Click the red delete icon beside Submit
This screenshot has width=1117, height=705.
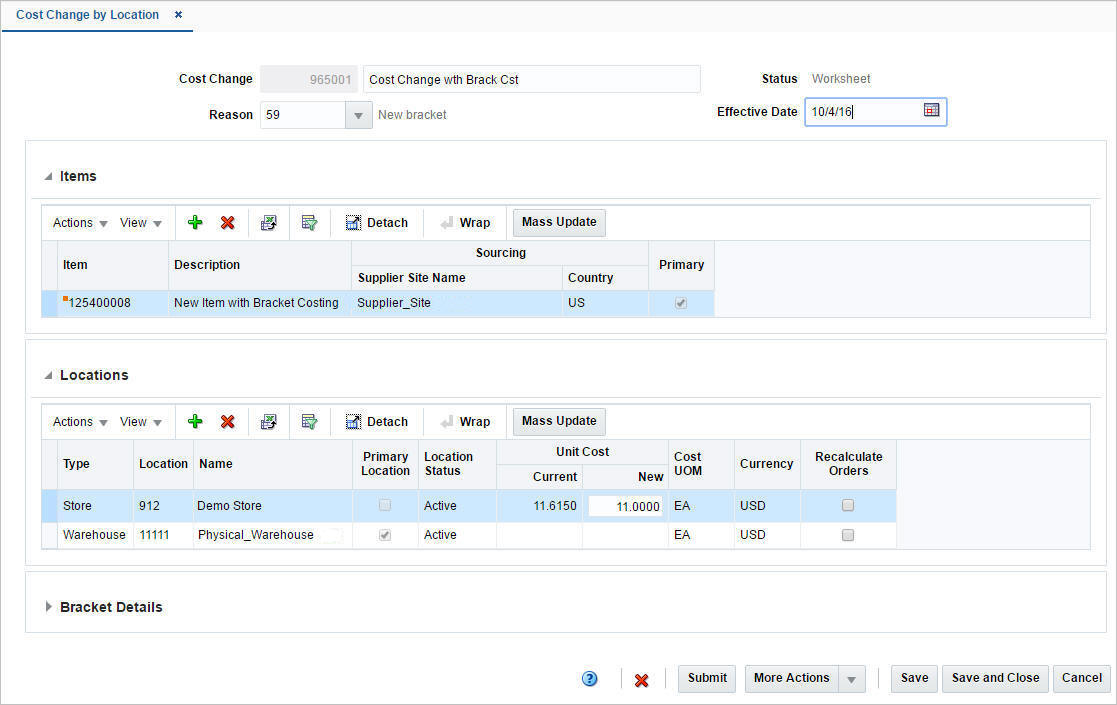click(641, 679)
